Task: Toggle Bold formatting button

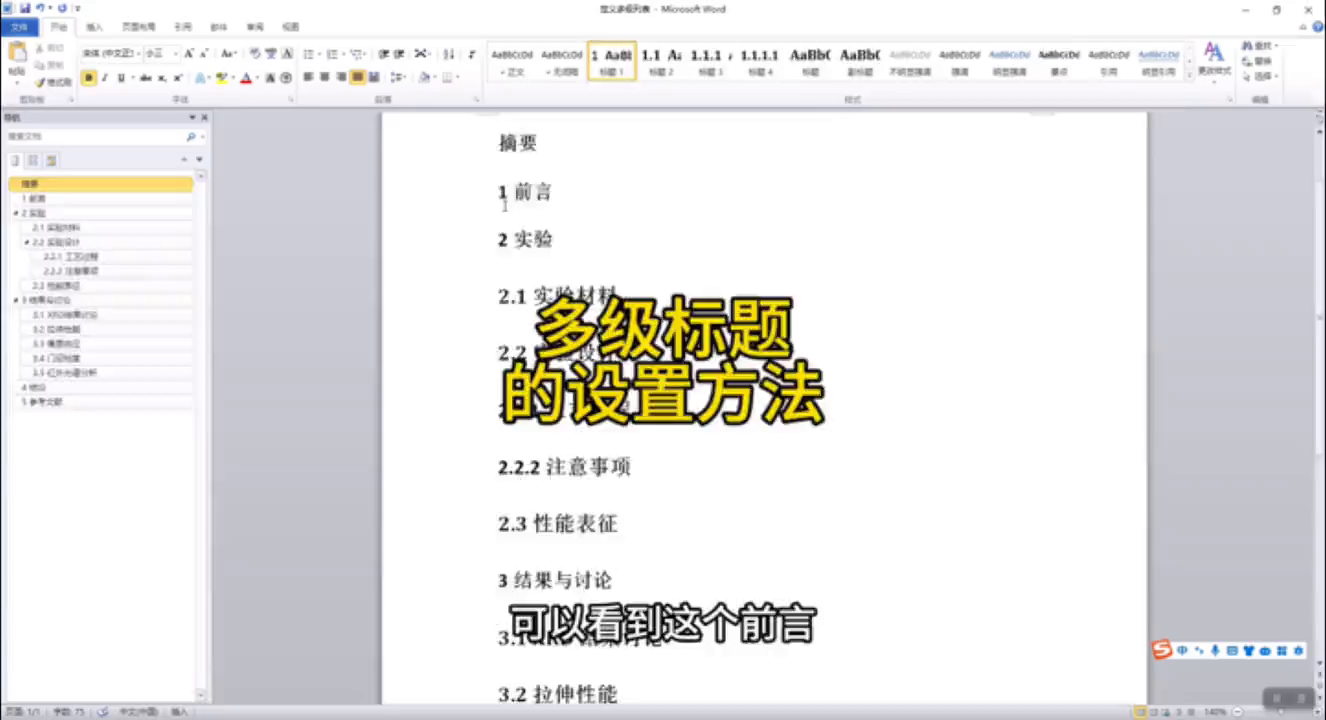Action: pyautogui.click(x=89, y=78)
